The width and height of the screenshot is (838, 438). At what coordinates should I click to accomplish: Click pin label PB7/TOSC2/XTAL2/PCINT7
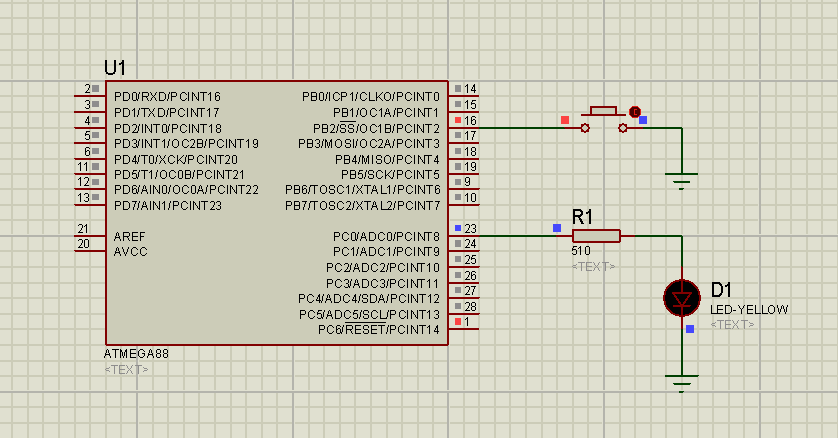[x=363, y=206]
